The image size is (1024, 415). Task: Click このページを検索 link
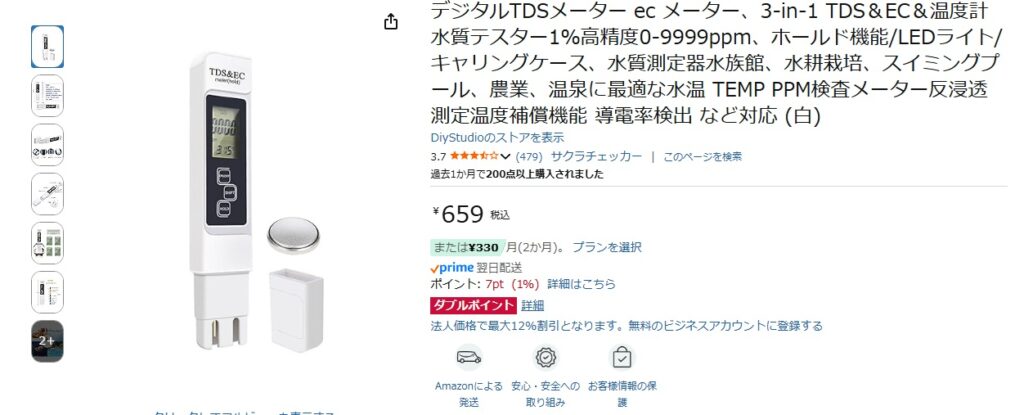coord(703,157)
